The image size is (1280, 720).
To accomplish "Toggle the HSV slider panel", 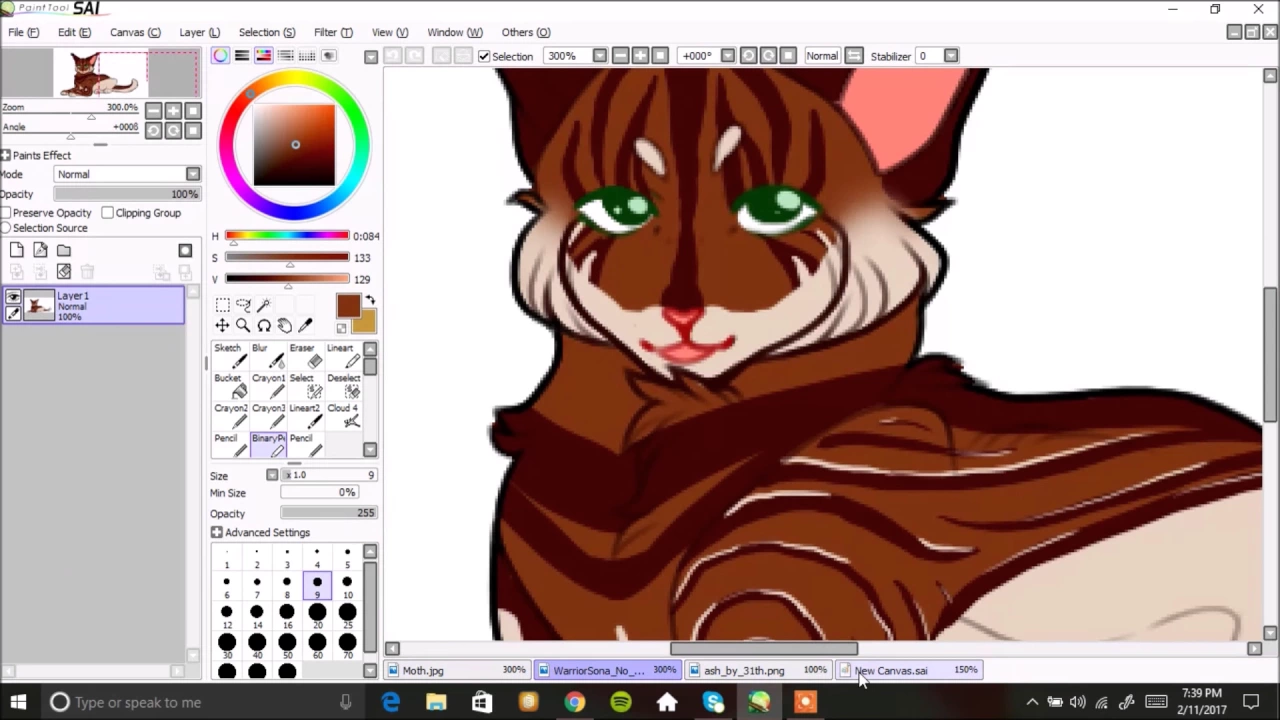I will tap(264, 56).
